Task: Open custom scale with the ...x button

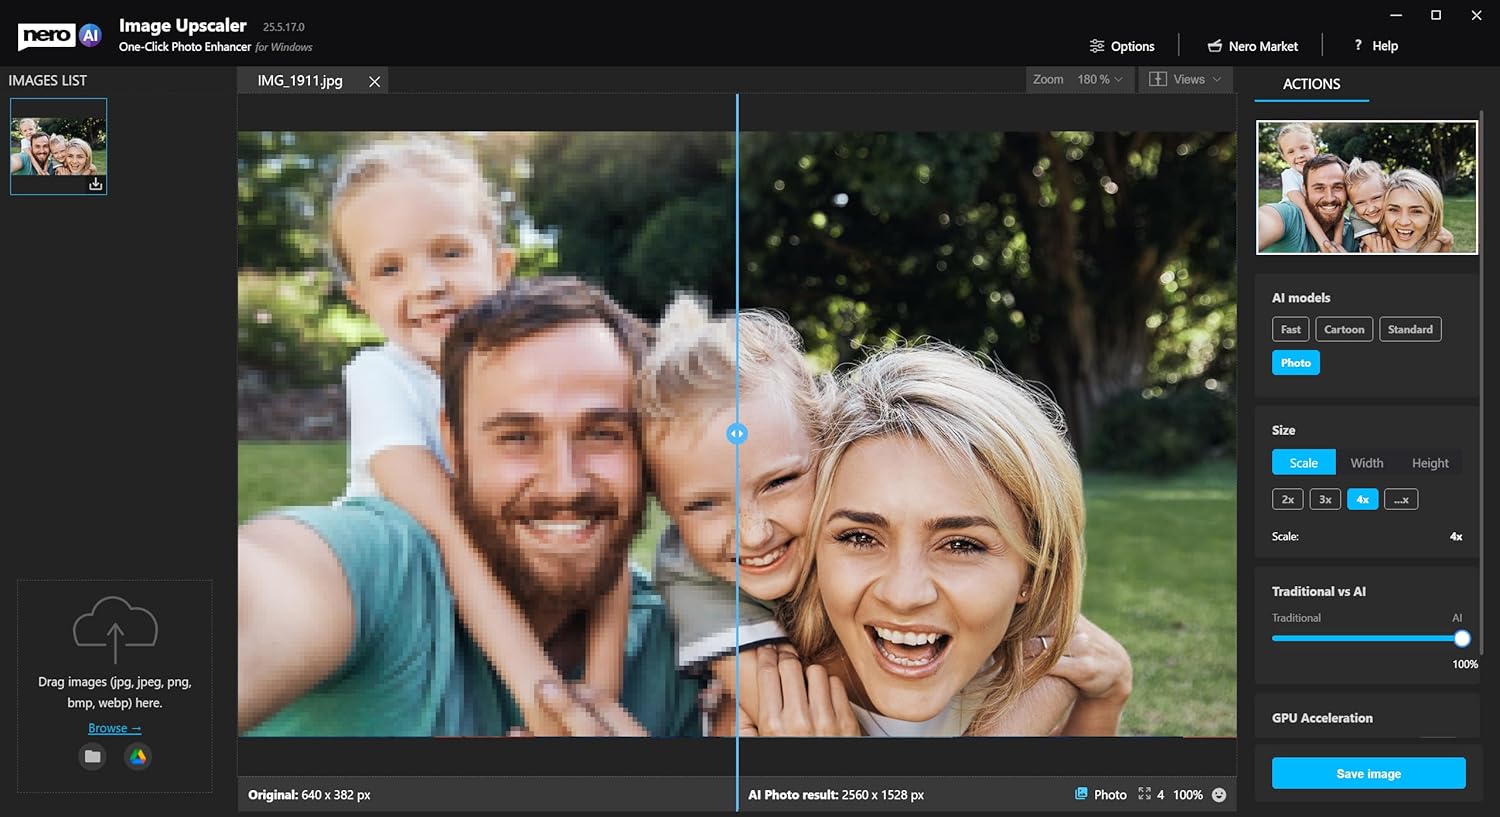Action: pyautogui.click(x=1400, y=499)
